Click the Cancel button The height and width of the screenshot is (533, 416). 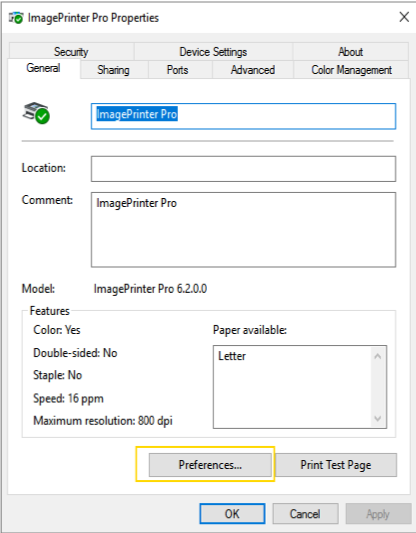(305, 514)
